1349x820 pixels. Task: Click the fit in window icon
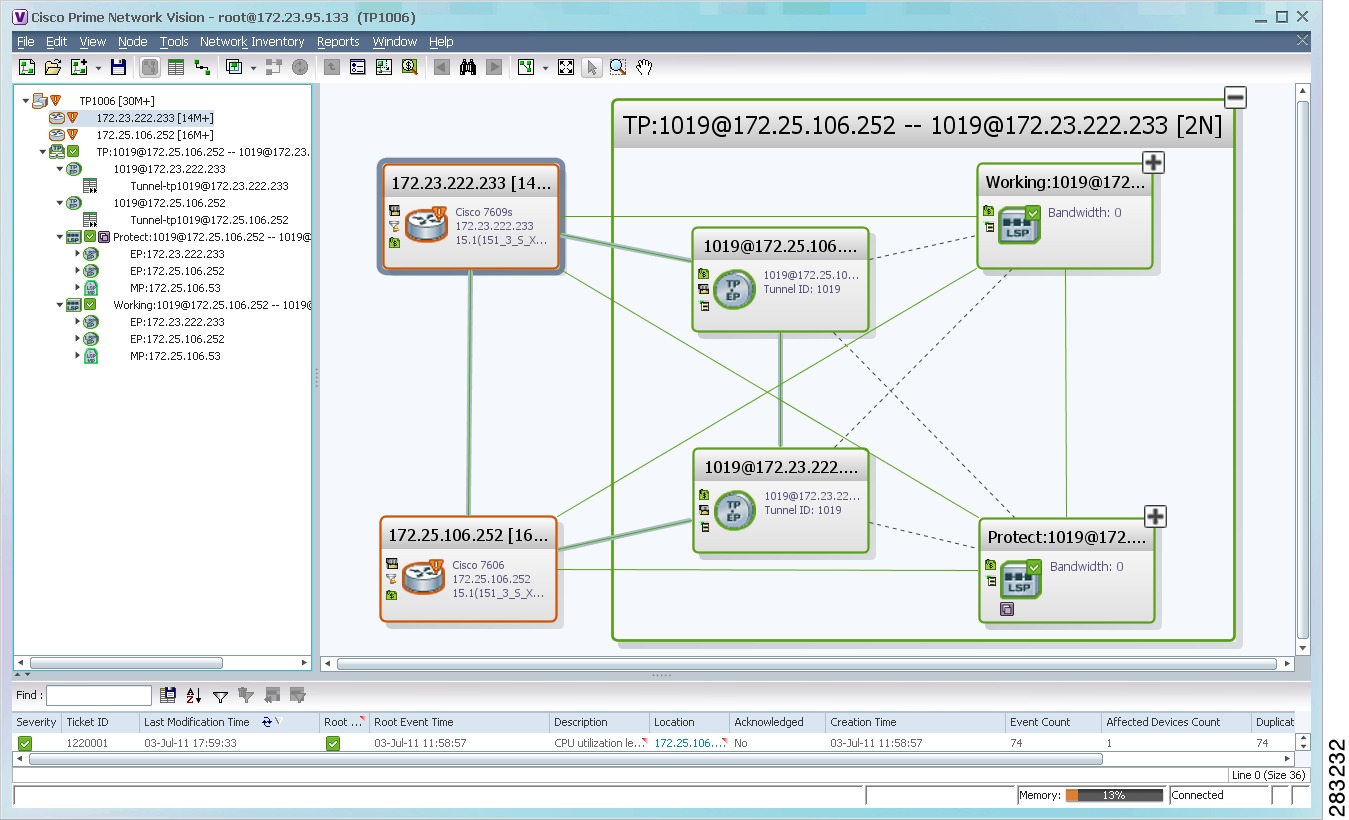566,67
